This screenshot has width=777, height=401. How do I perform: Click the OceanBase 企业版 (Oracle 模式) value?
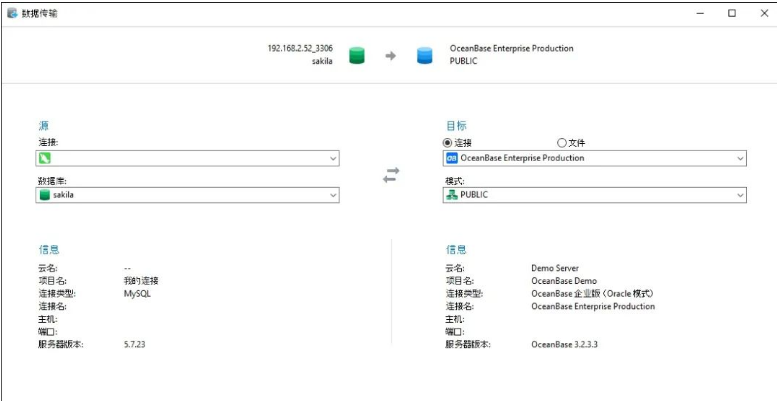click(x=593, y=293)
